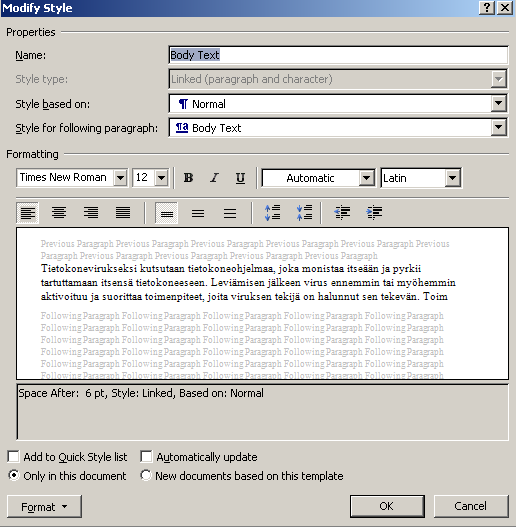This screenshot has height=527, width=516.
Task: Justify the paragraph text
Action: coord(123,213)
